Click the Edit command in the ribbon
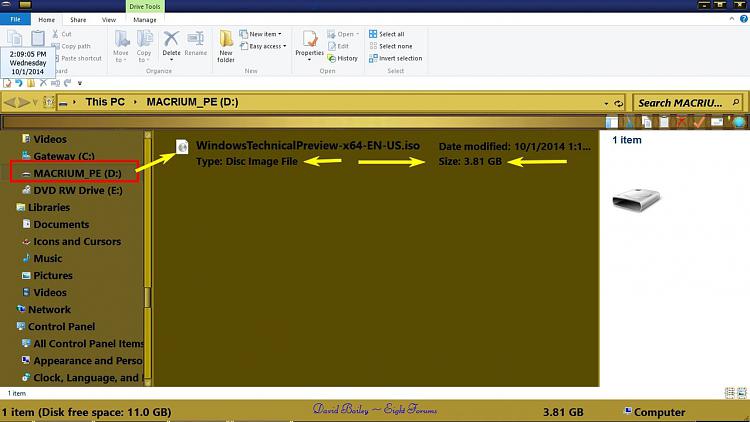 click(338, 46)
